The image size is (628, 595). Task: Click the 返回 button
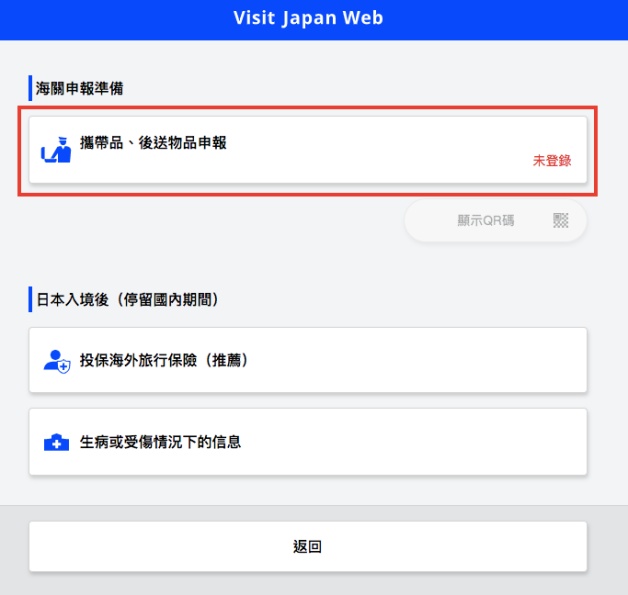[308, 546]
